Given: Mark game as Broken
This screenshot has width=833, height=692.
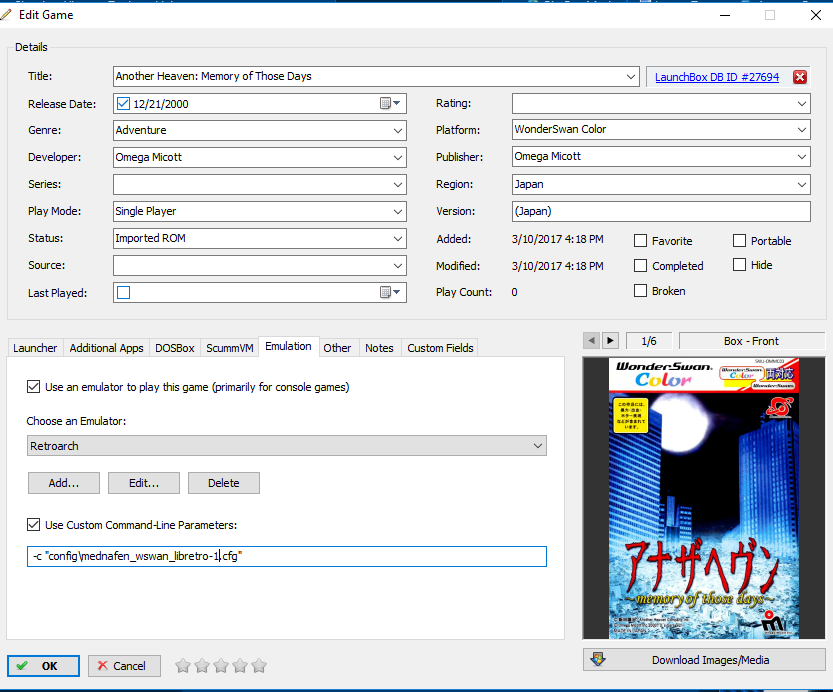Looking at the screenshot, I should [641, 291].
